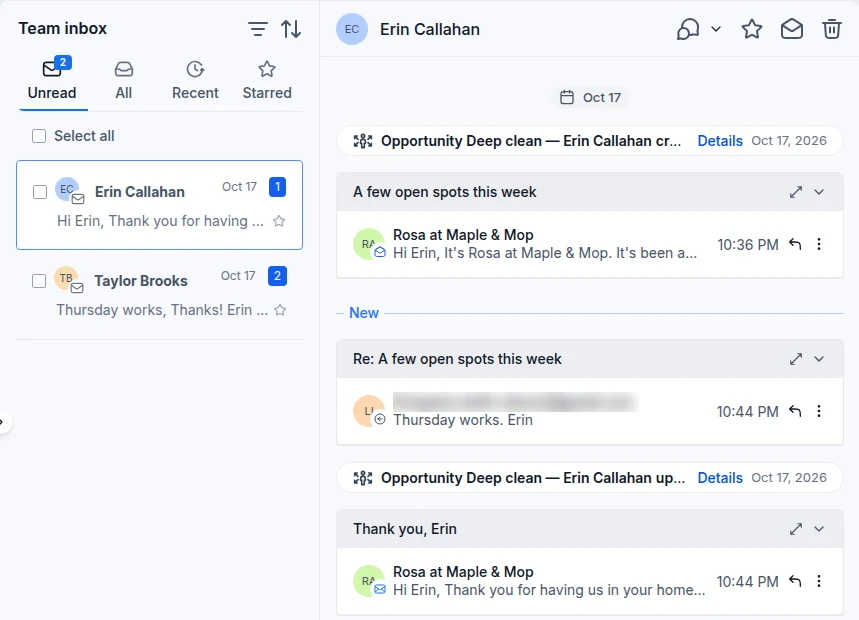Open the filter icon in Team inbox
Image resolution: width=859 pixels, height=620 pixels.
[257, 29]
